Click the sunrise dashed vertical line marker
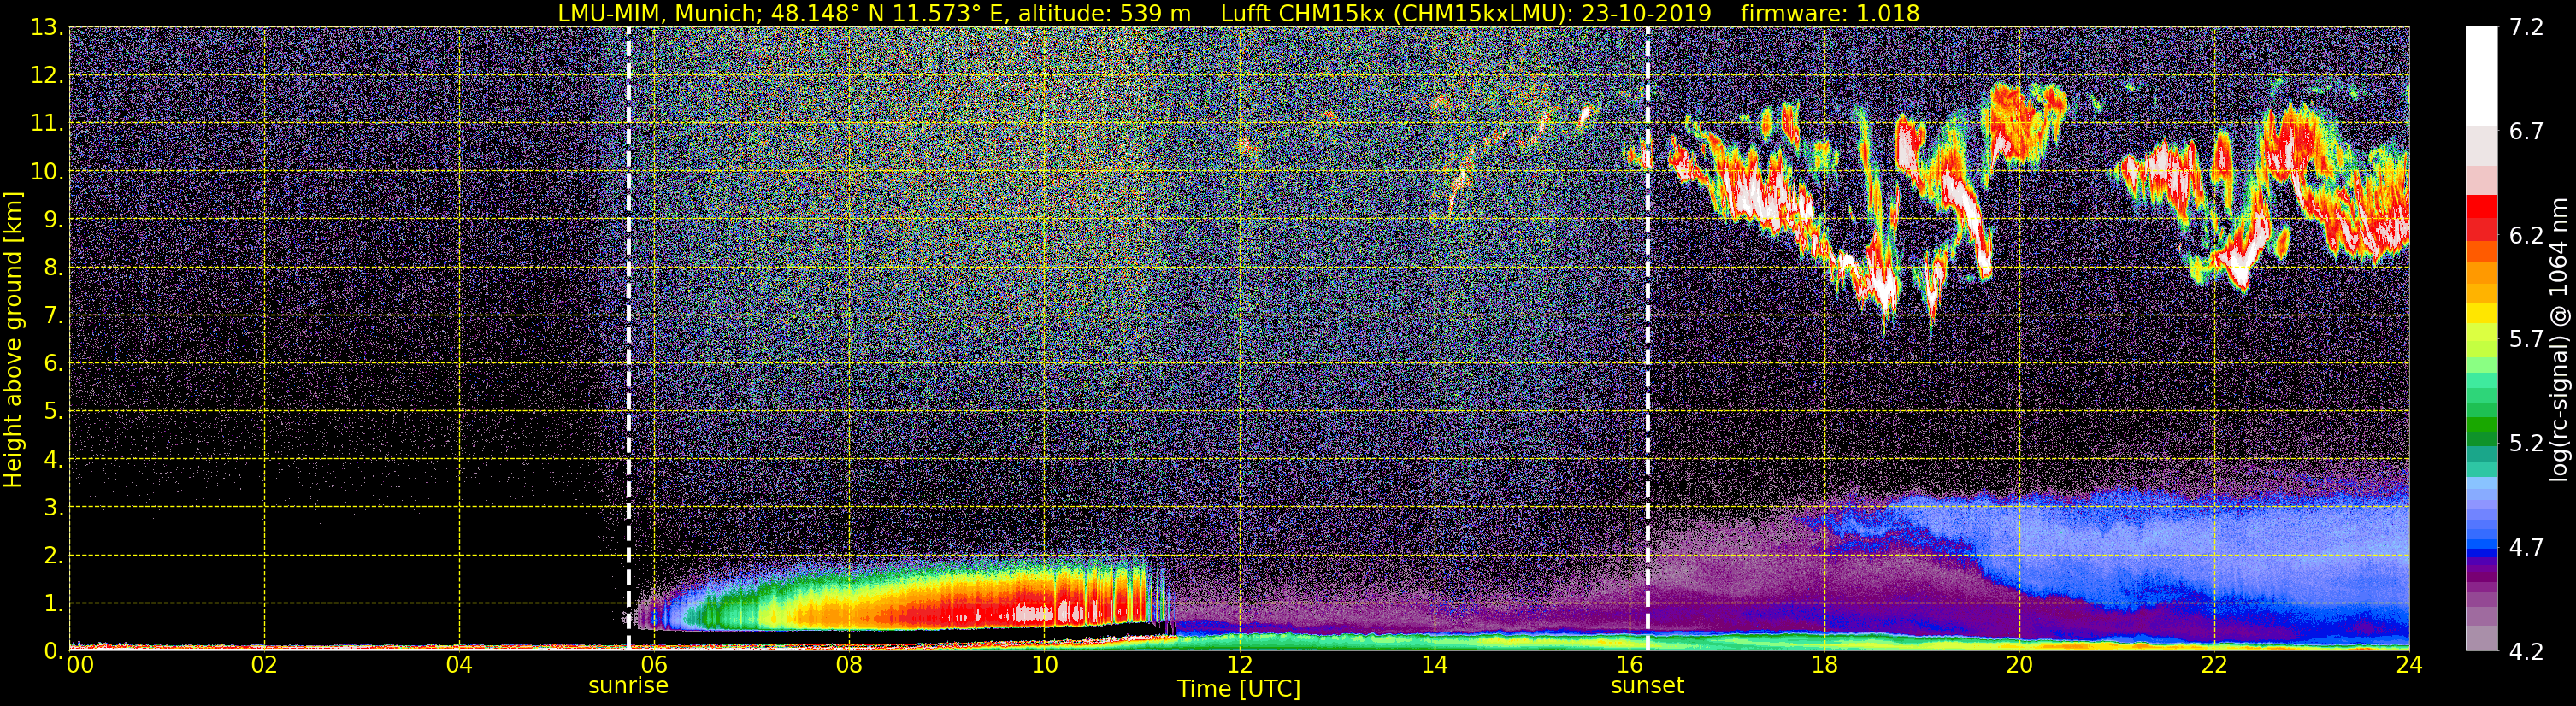Viewport: 2576px width, 706px height. tap(628, 339)
